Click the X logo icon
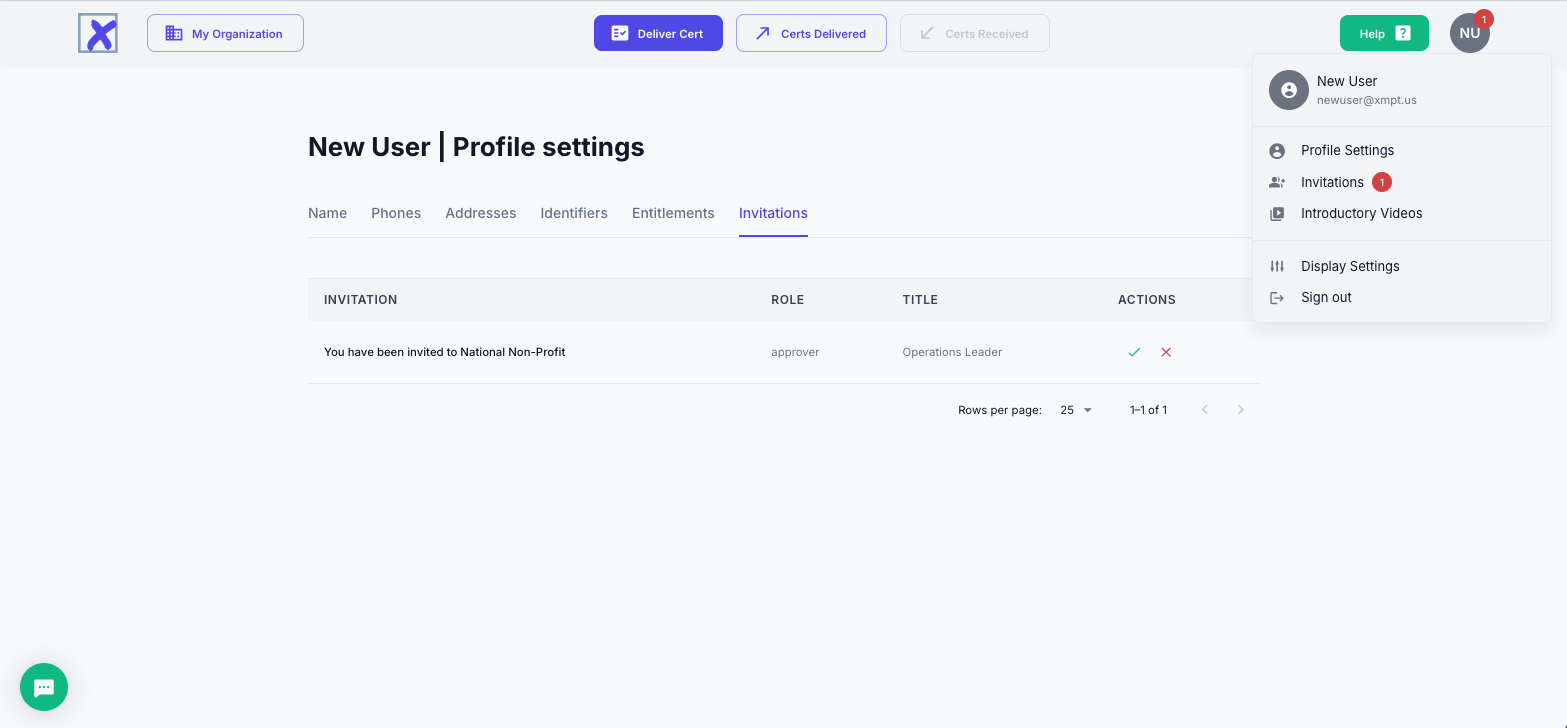Viewport: 1567px width, 728px height. click(98, 33)
